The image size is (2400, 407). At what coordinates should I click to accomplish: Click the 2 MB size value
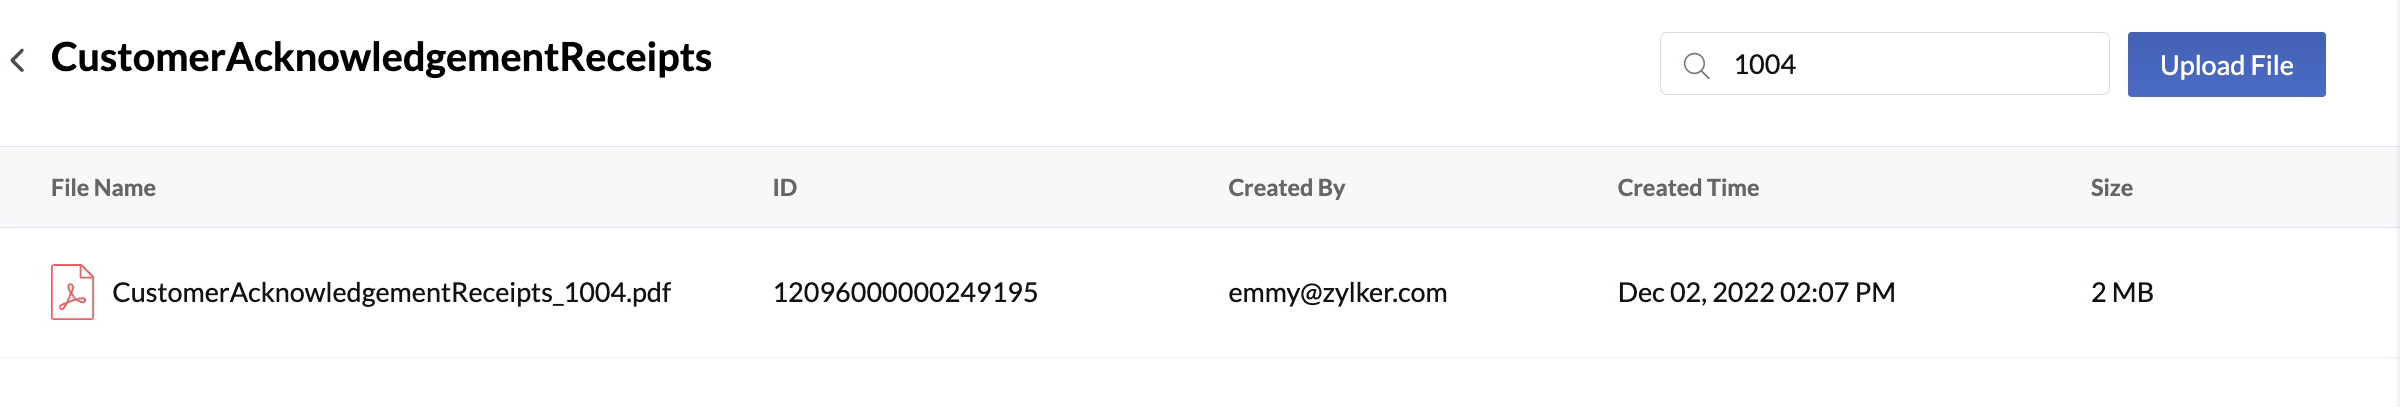[2122, 293]
